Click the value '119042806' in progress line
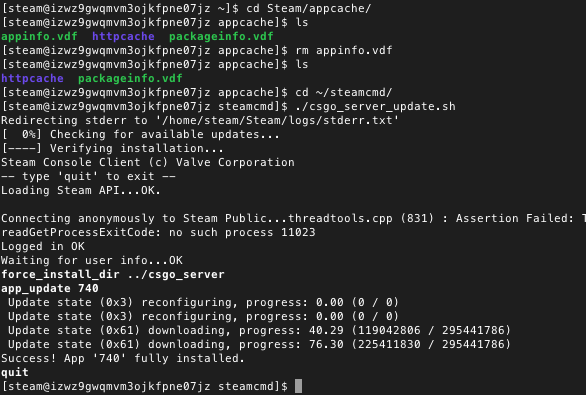 (389, 330)
